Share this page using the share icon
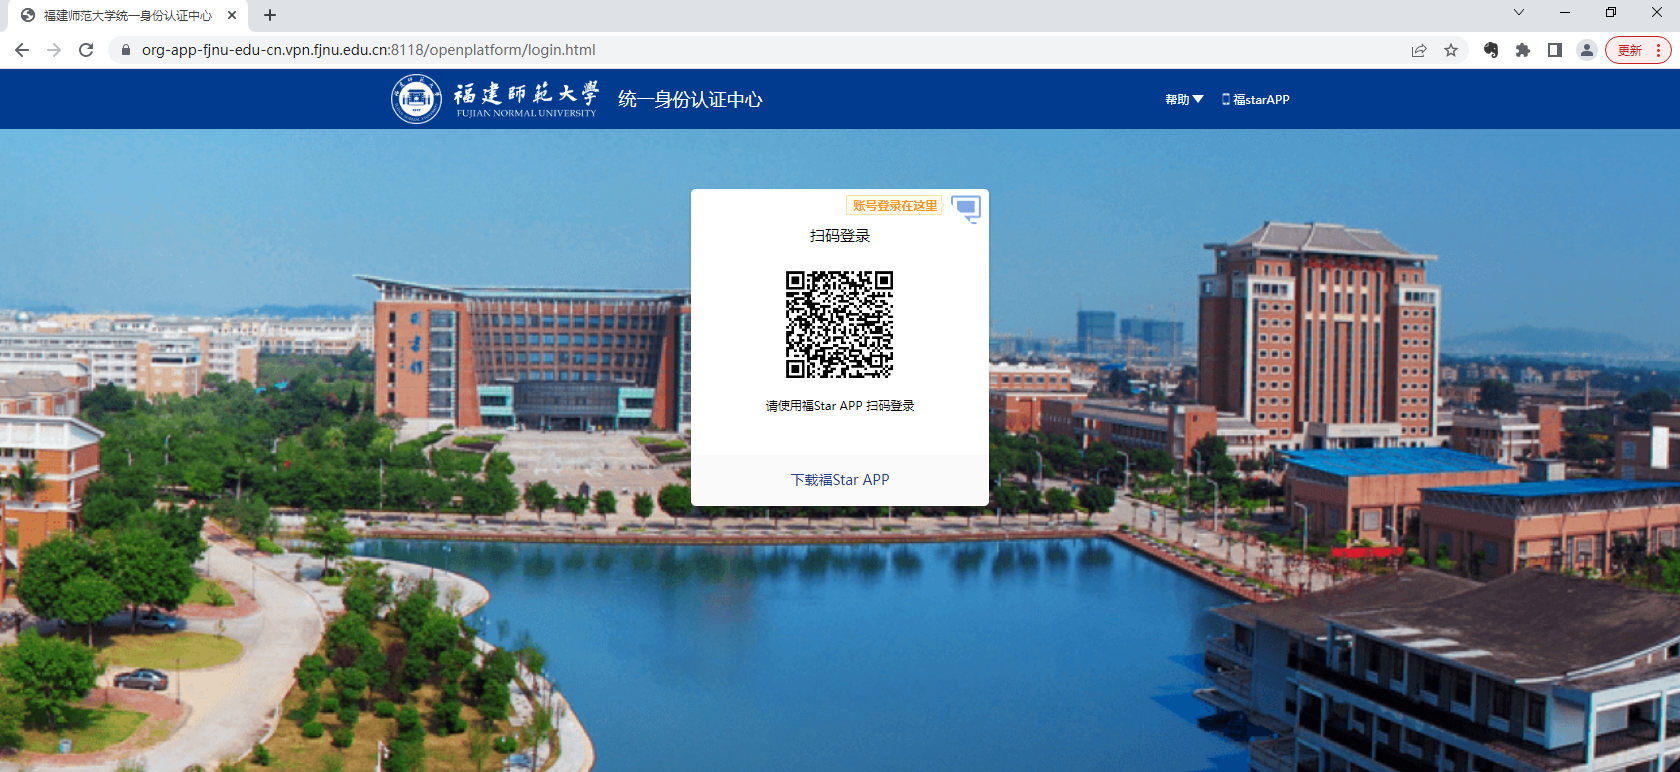This screenshot has width=1680, height=772. pyautogui.click(x=1418, y=50)
